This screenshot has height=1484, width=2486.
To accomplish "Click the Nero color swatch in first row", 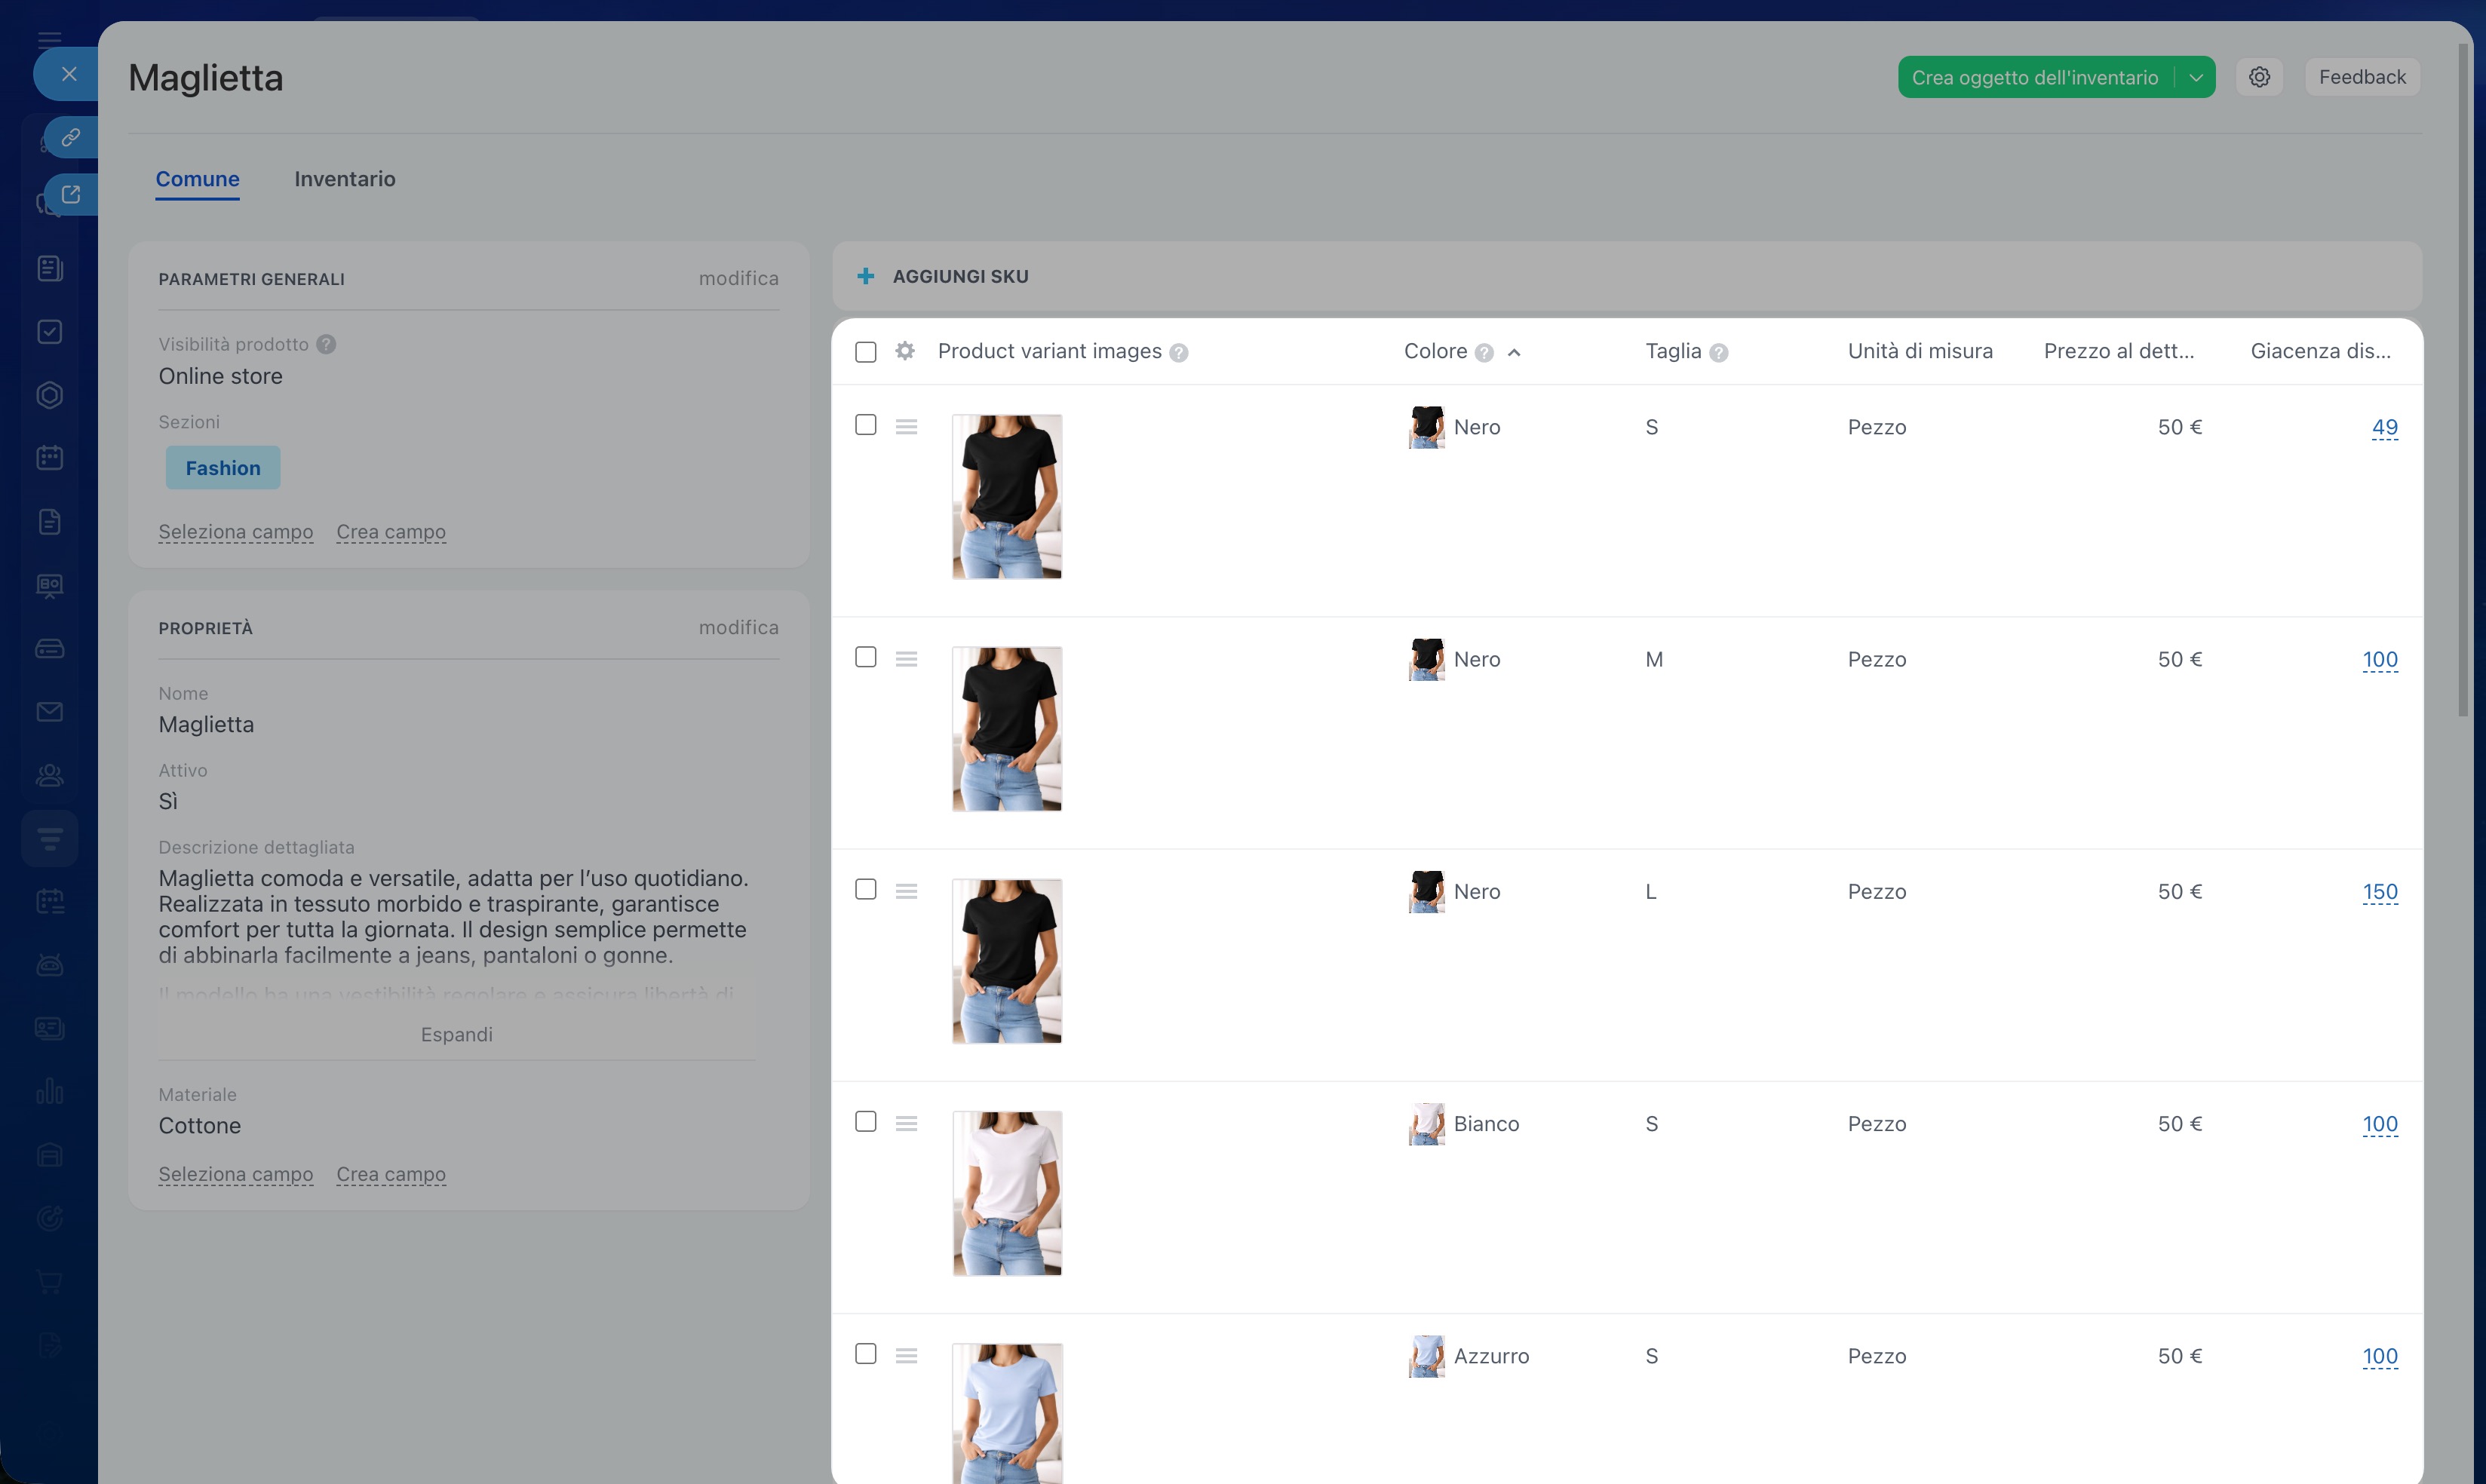I will pyautogui.click(x=1426, y=427).
